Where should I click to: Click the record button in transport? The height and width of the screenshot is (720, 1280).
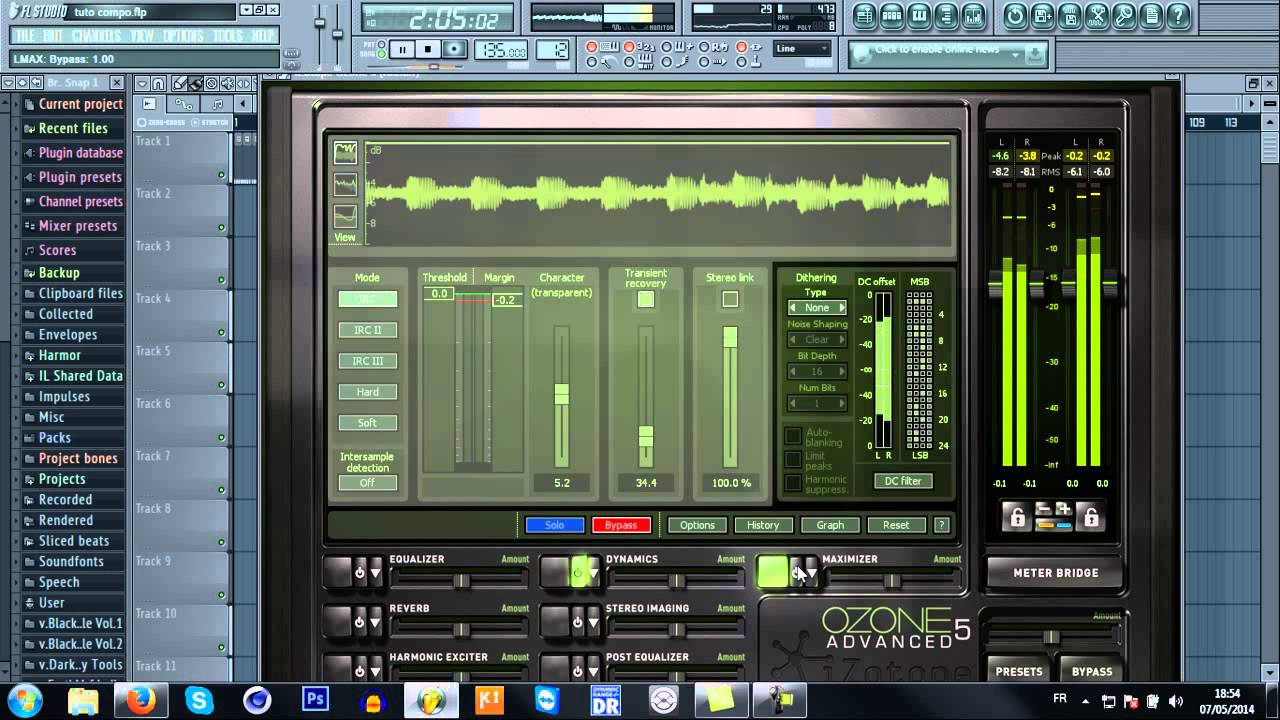click(454, 49)
